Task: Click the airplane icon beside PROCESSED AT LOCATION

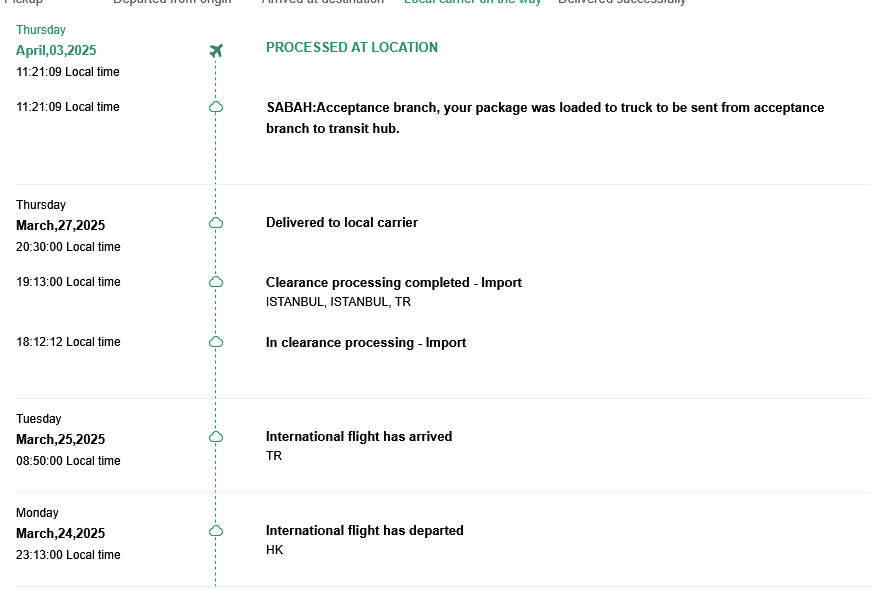Action: coord(216,50)
